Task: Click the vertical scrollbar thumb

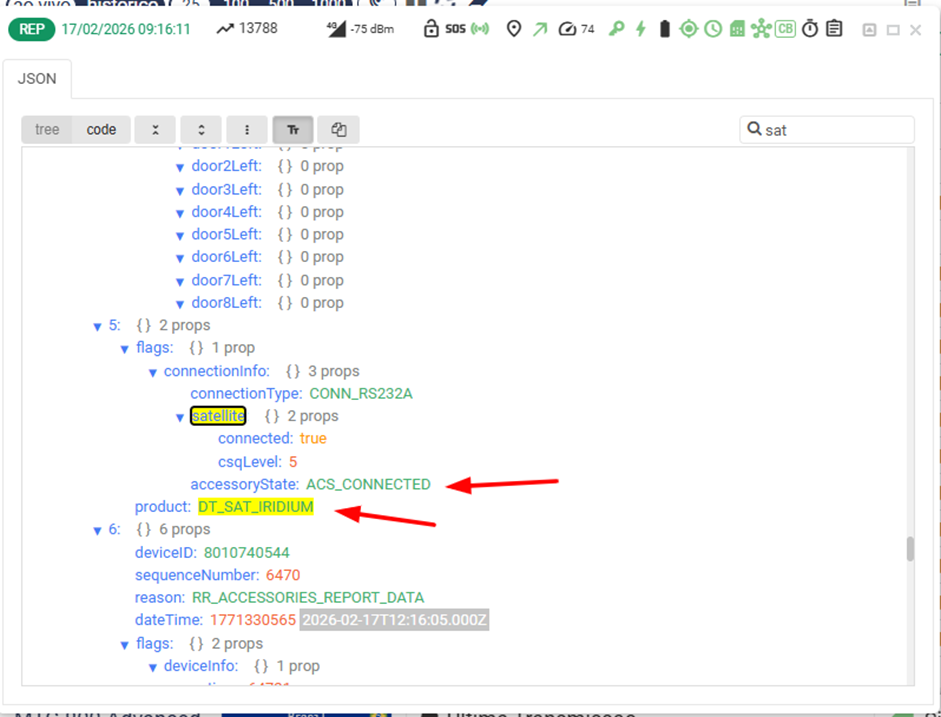Action: pyautogui.click(x=910, y=549)
